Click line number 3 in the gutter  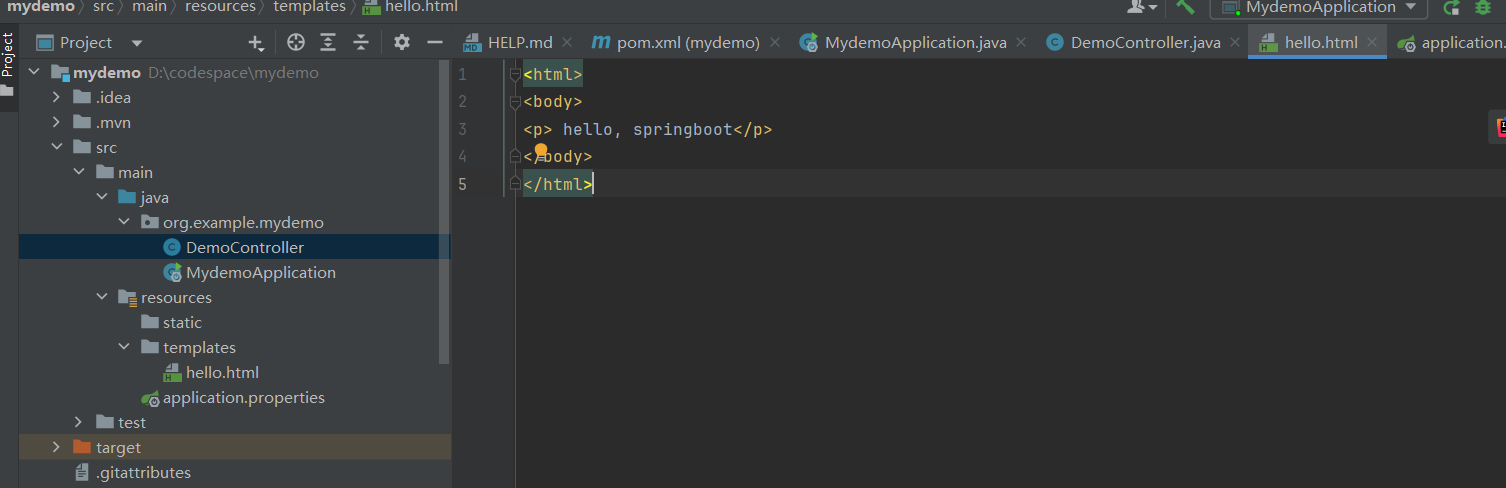pos(462,129)
